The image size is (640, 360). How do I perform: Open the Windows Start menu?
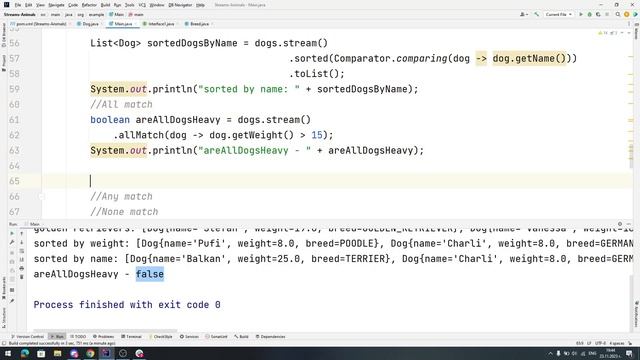coord(8,353)
